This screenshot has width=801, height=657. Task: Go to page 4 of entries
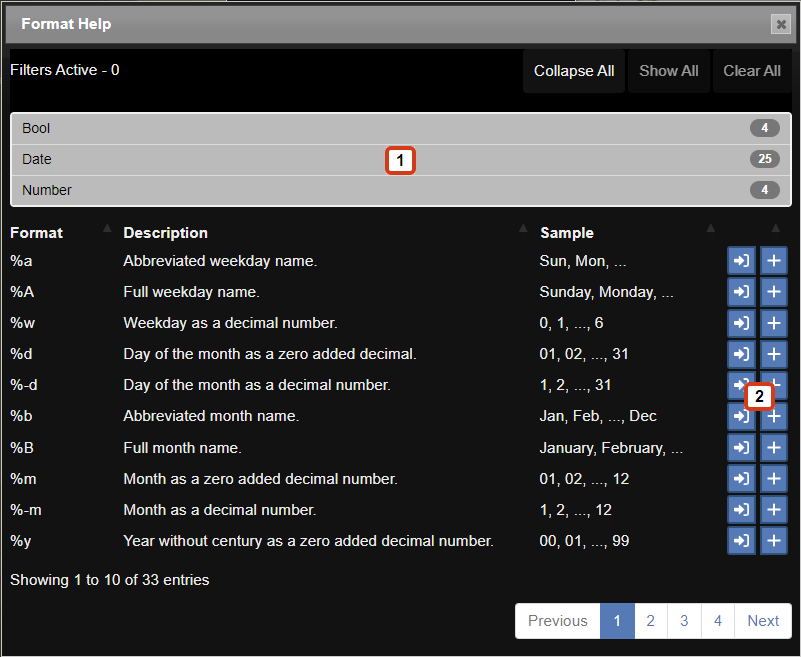coord(717,621)
